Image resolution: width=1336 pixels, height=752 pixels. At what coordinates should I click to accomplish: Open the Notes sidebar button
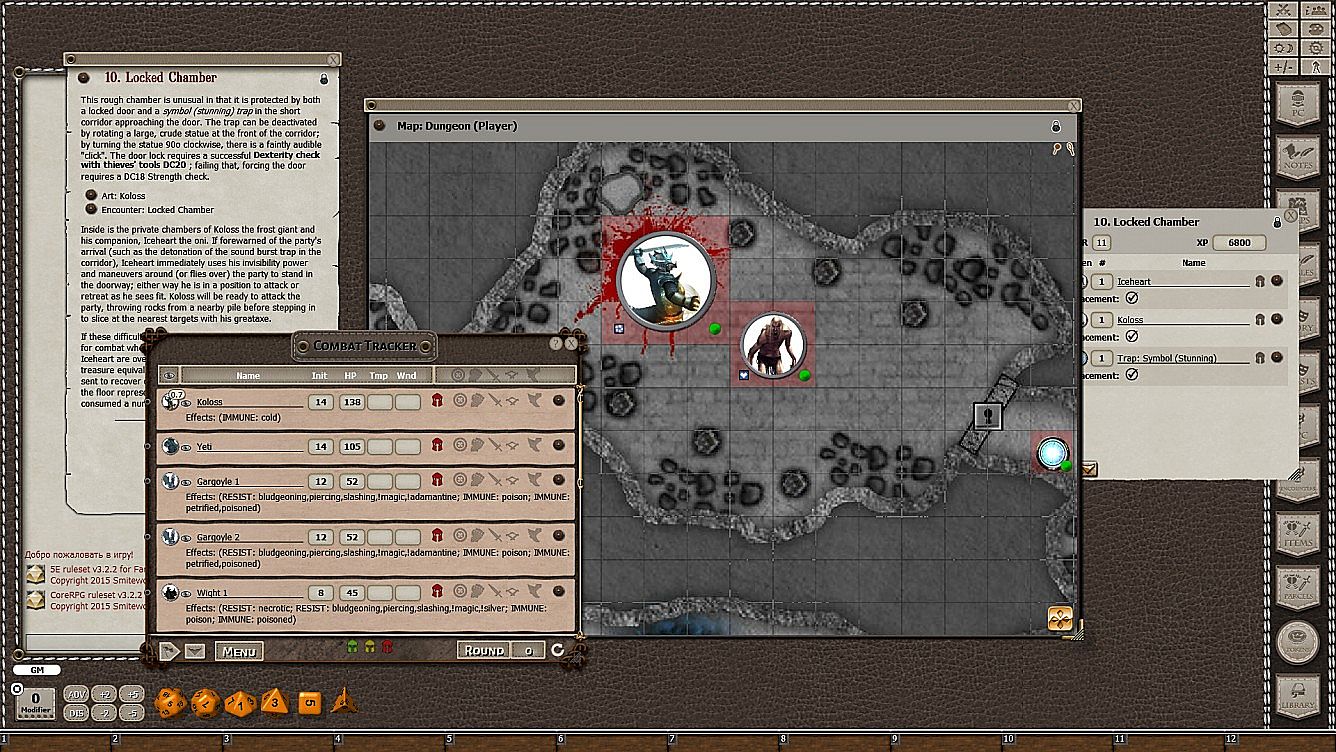(1297, 157)
